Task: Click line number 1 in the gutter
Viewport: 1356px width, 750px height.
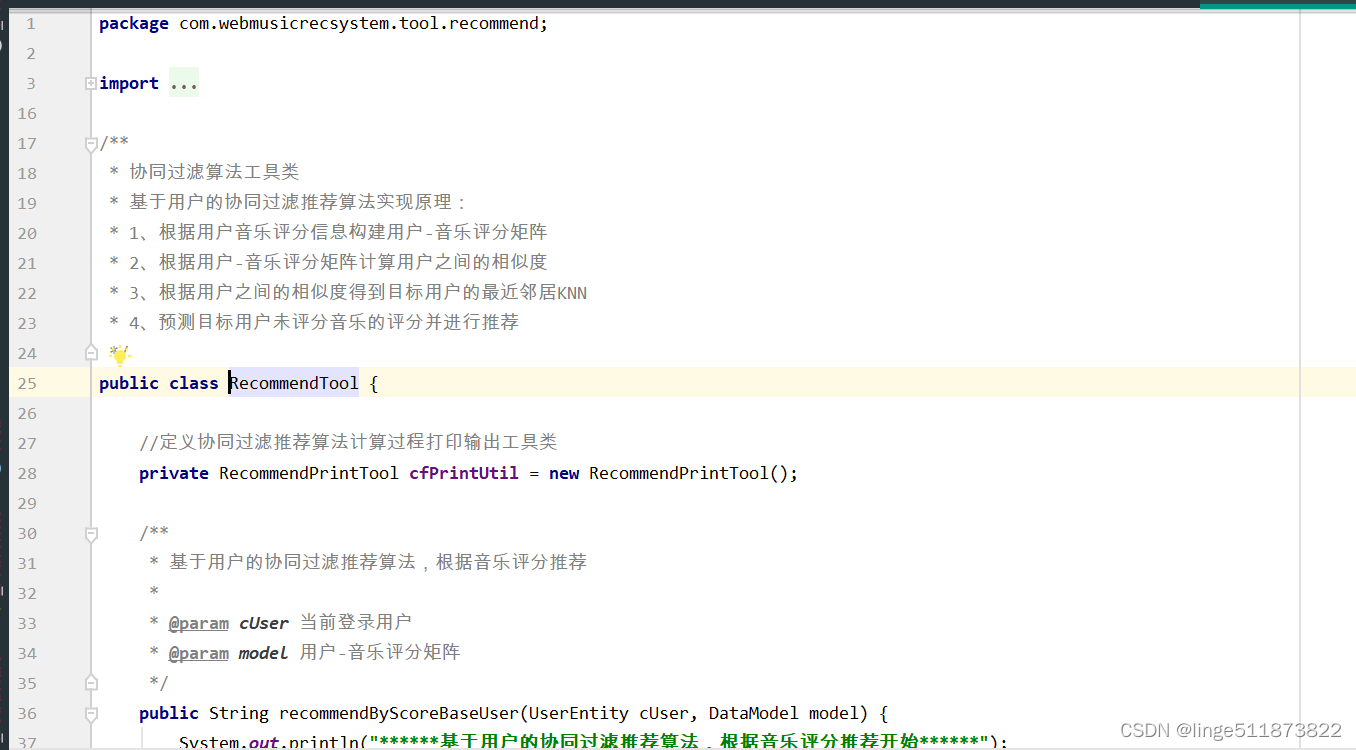Action: [x=31, y=23]
